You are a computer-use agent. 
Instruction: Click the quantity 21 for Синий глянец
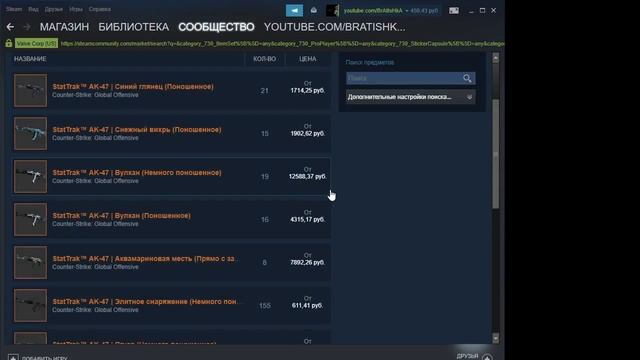point(264,91)
